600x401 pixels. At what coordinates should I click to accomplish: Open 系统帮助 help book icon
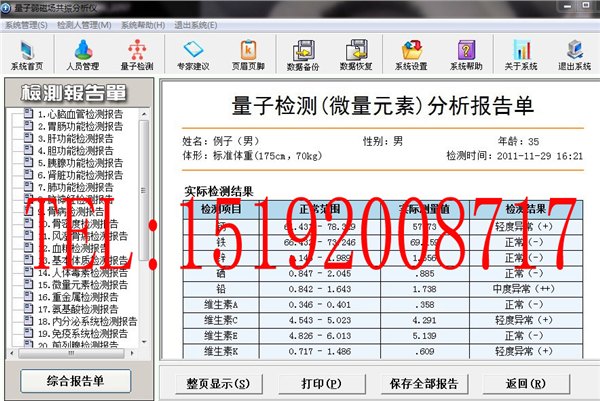click(466, 55)
